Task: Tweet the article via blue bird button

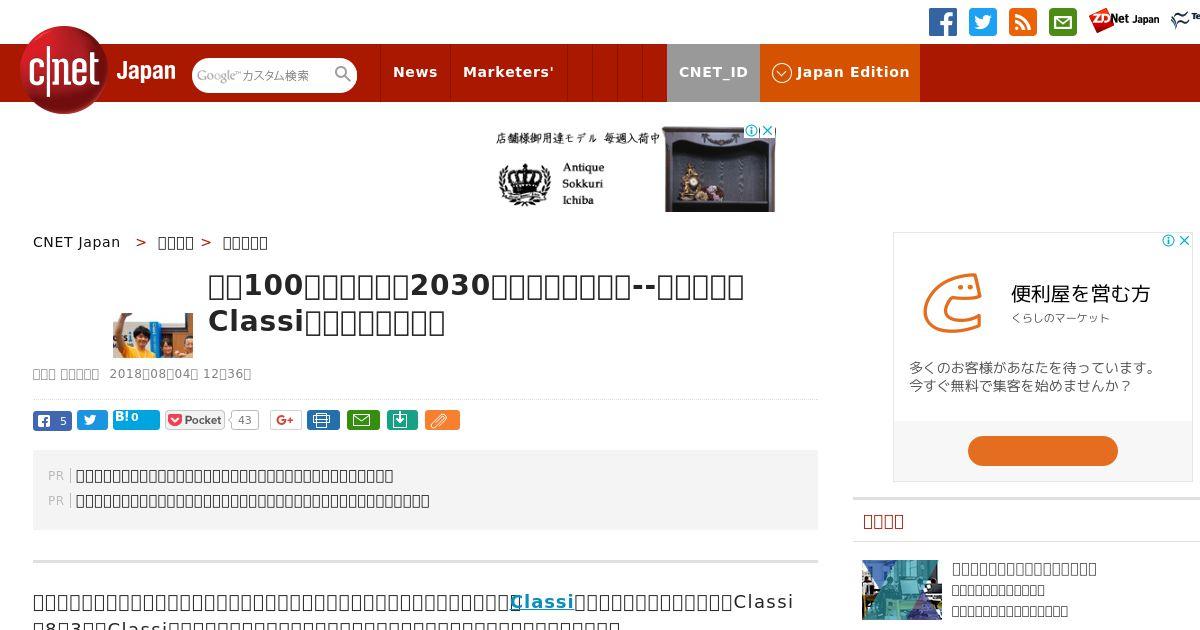Action: pos(92,420)
